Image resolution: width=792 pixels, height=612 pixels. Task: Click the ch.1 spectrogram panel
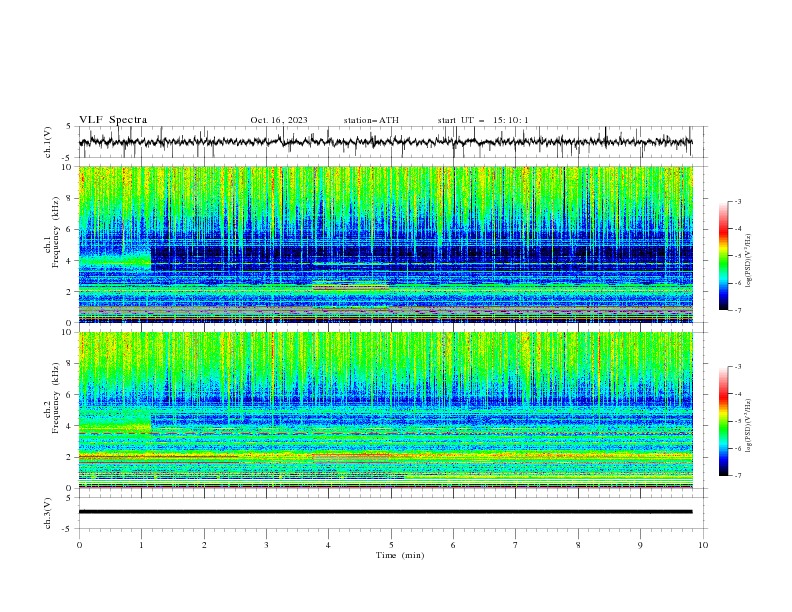coord(386,244)
